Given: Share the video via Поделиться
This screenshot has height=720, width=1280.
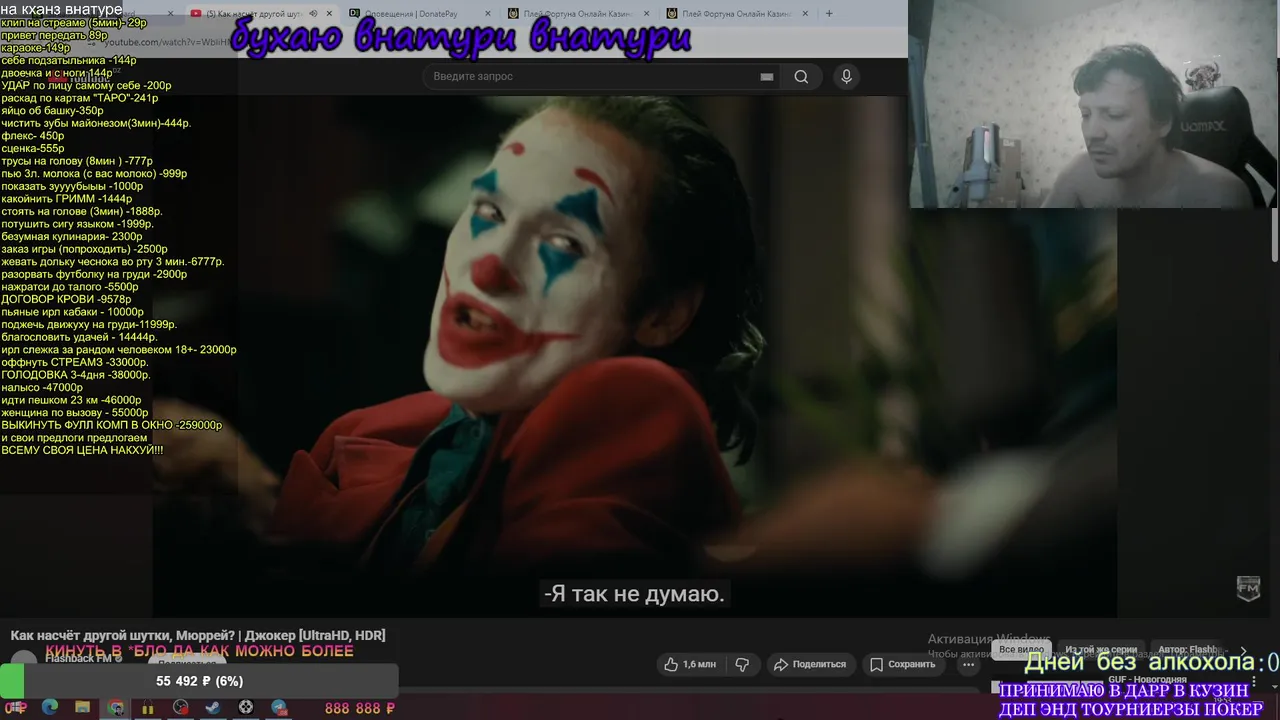Looking at the screenshot, I should (810, 664).
